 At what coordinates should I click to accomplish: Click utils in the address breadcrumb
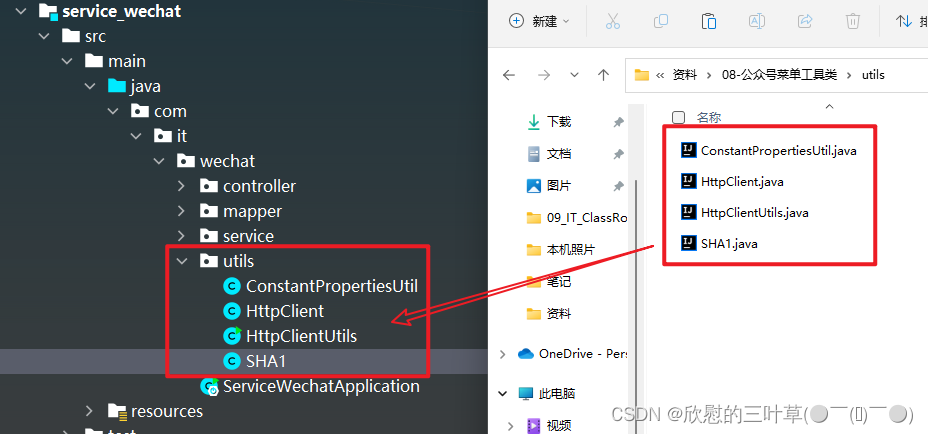(x=873, y=75)
